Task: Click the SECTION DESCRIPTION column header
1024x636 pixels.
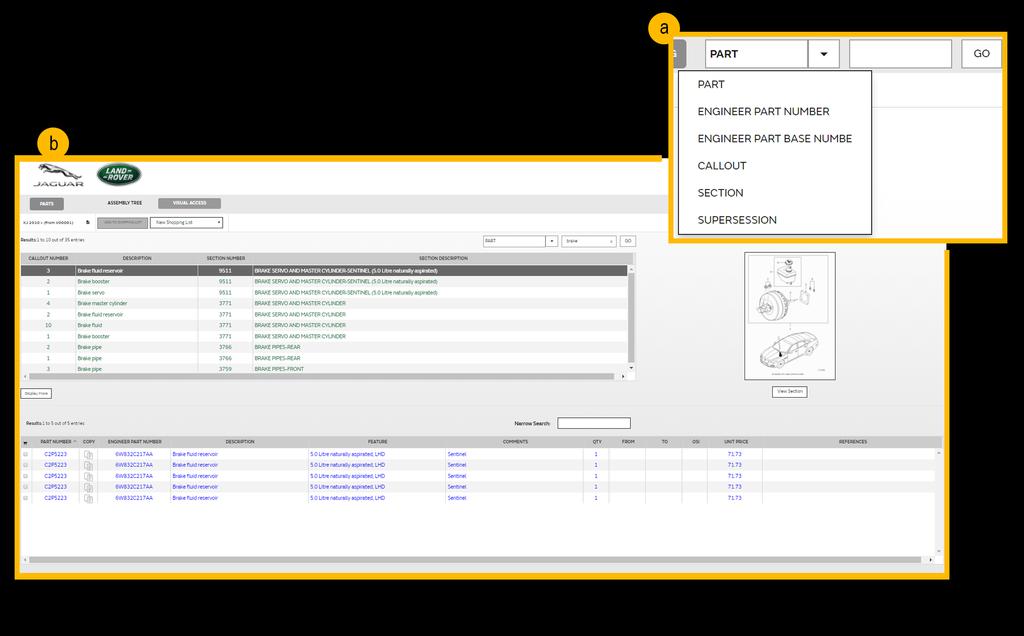Action: coord(443,259)
